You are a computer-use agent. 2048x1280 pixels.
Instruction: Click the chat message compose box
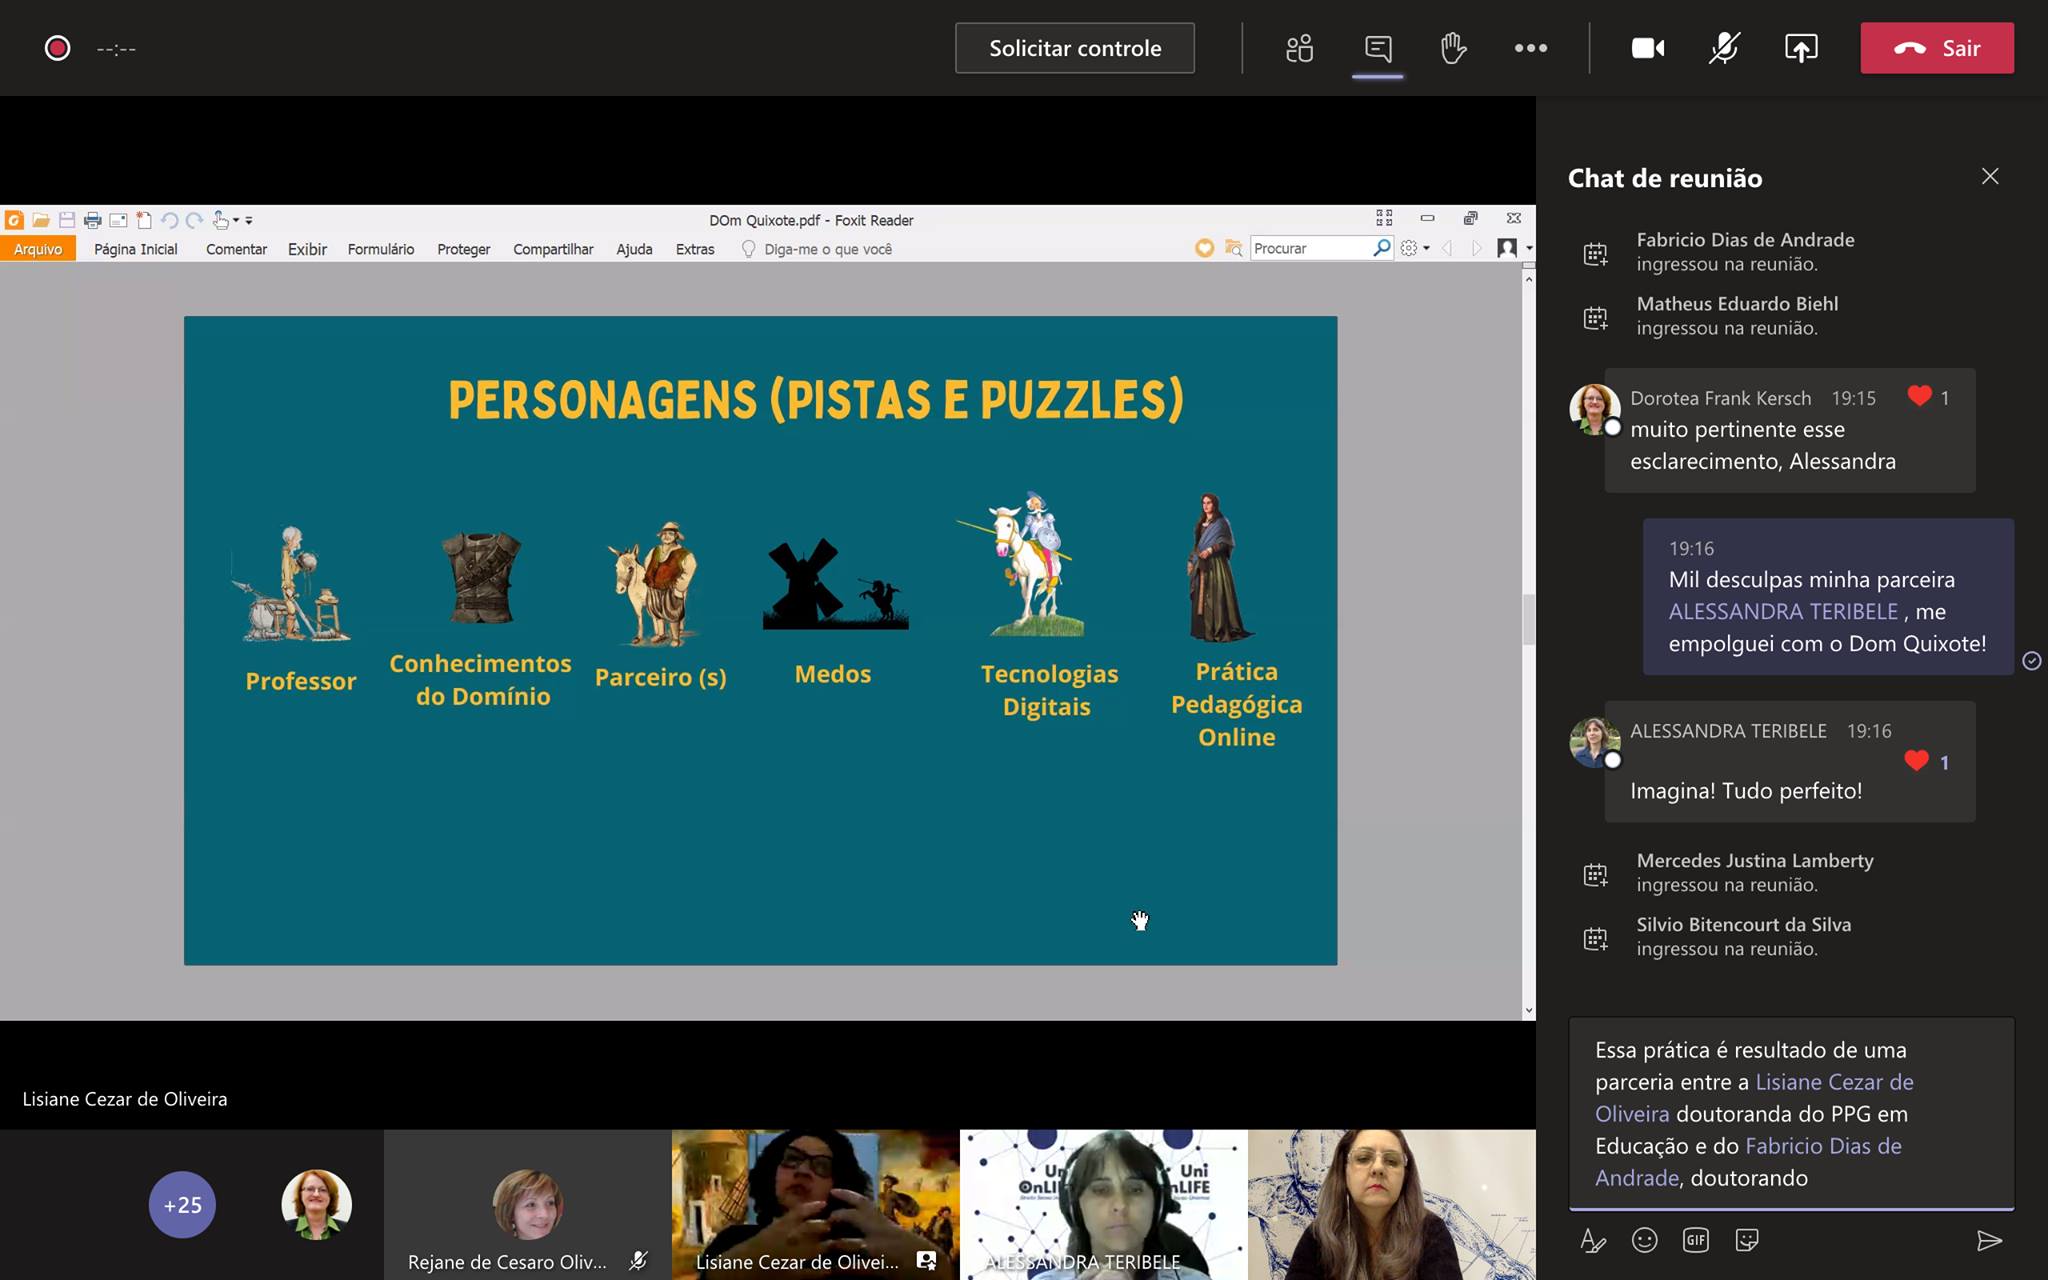[x=1791, y=1113]
